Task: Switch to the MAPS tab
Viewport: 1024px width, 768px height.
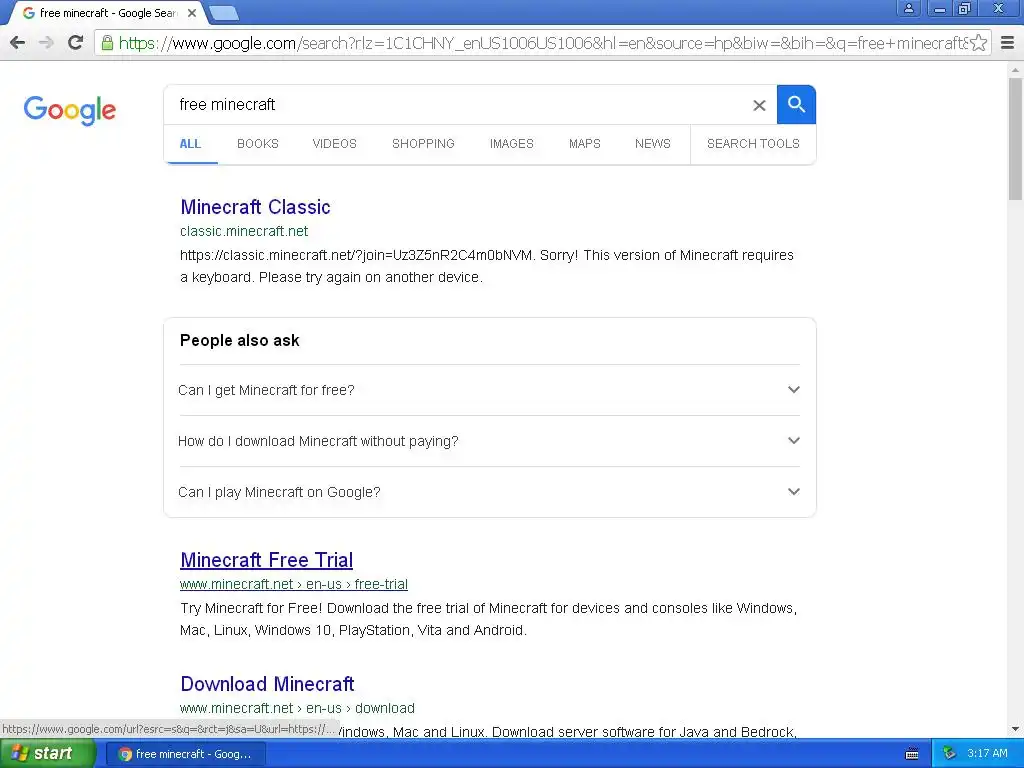Action: pyautogui.click(x=584, y=144)
